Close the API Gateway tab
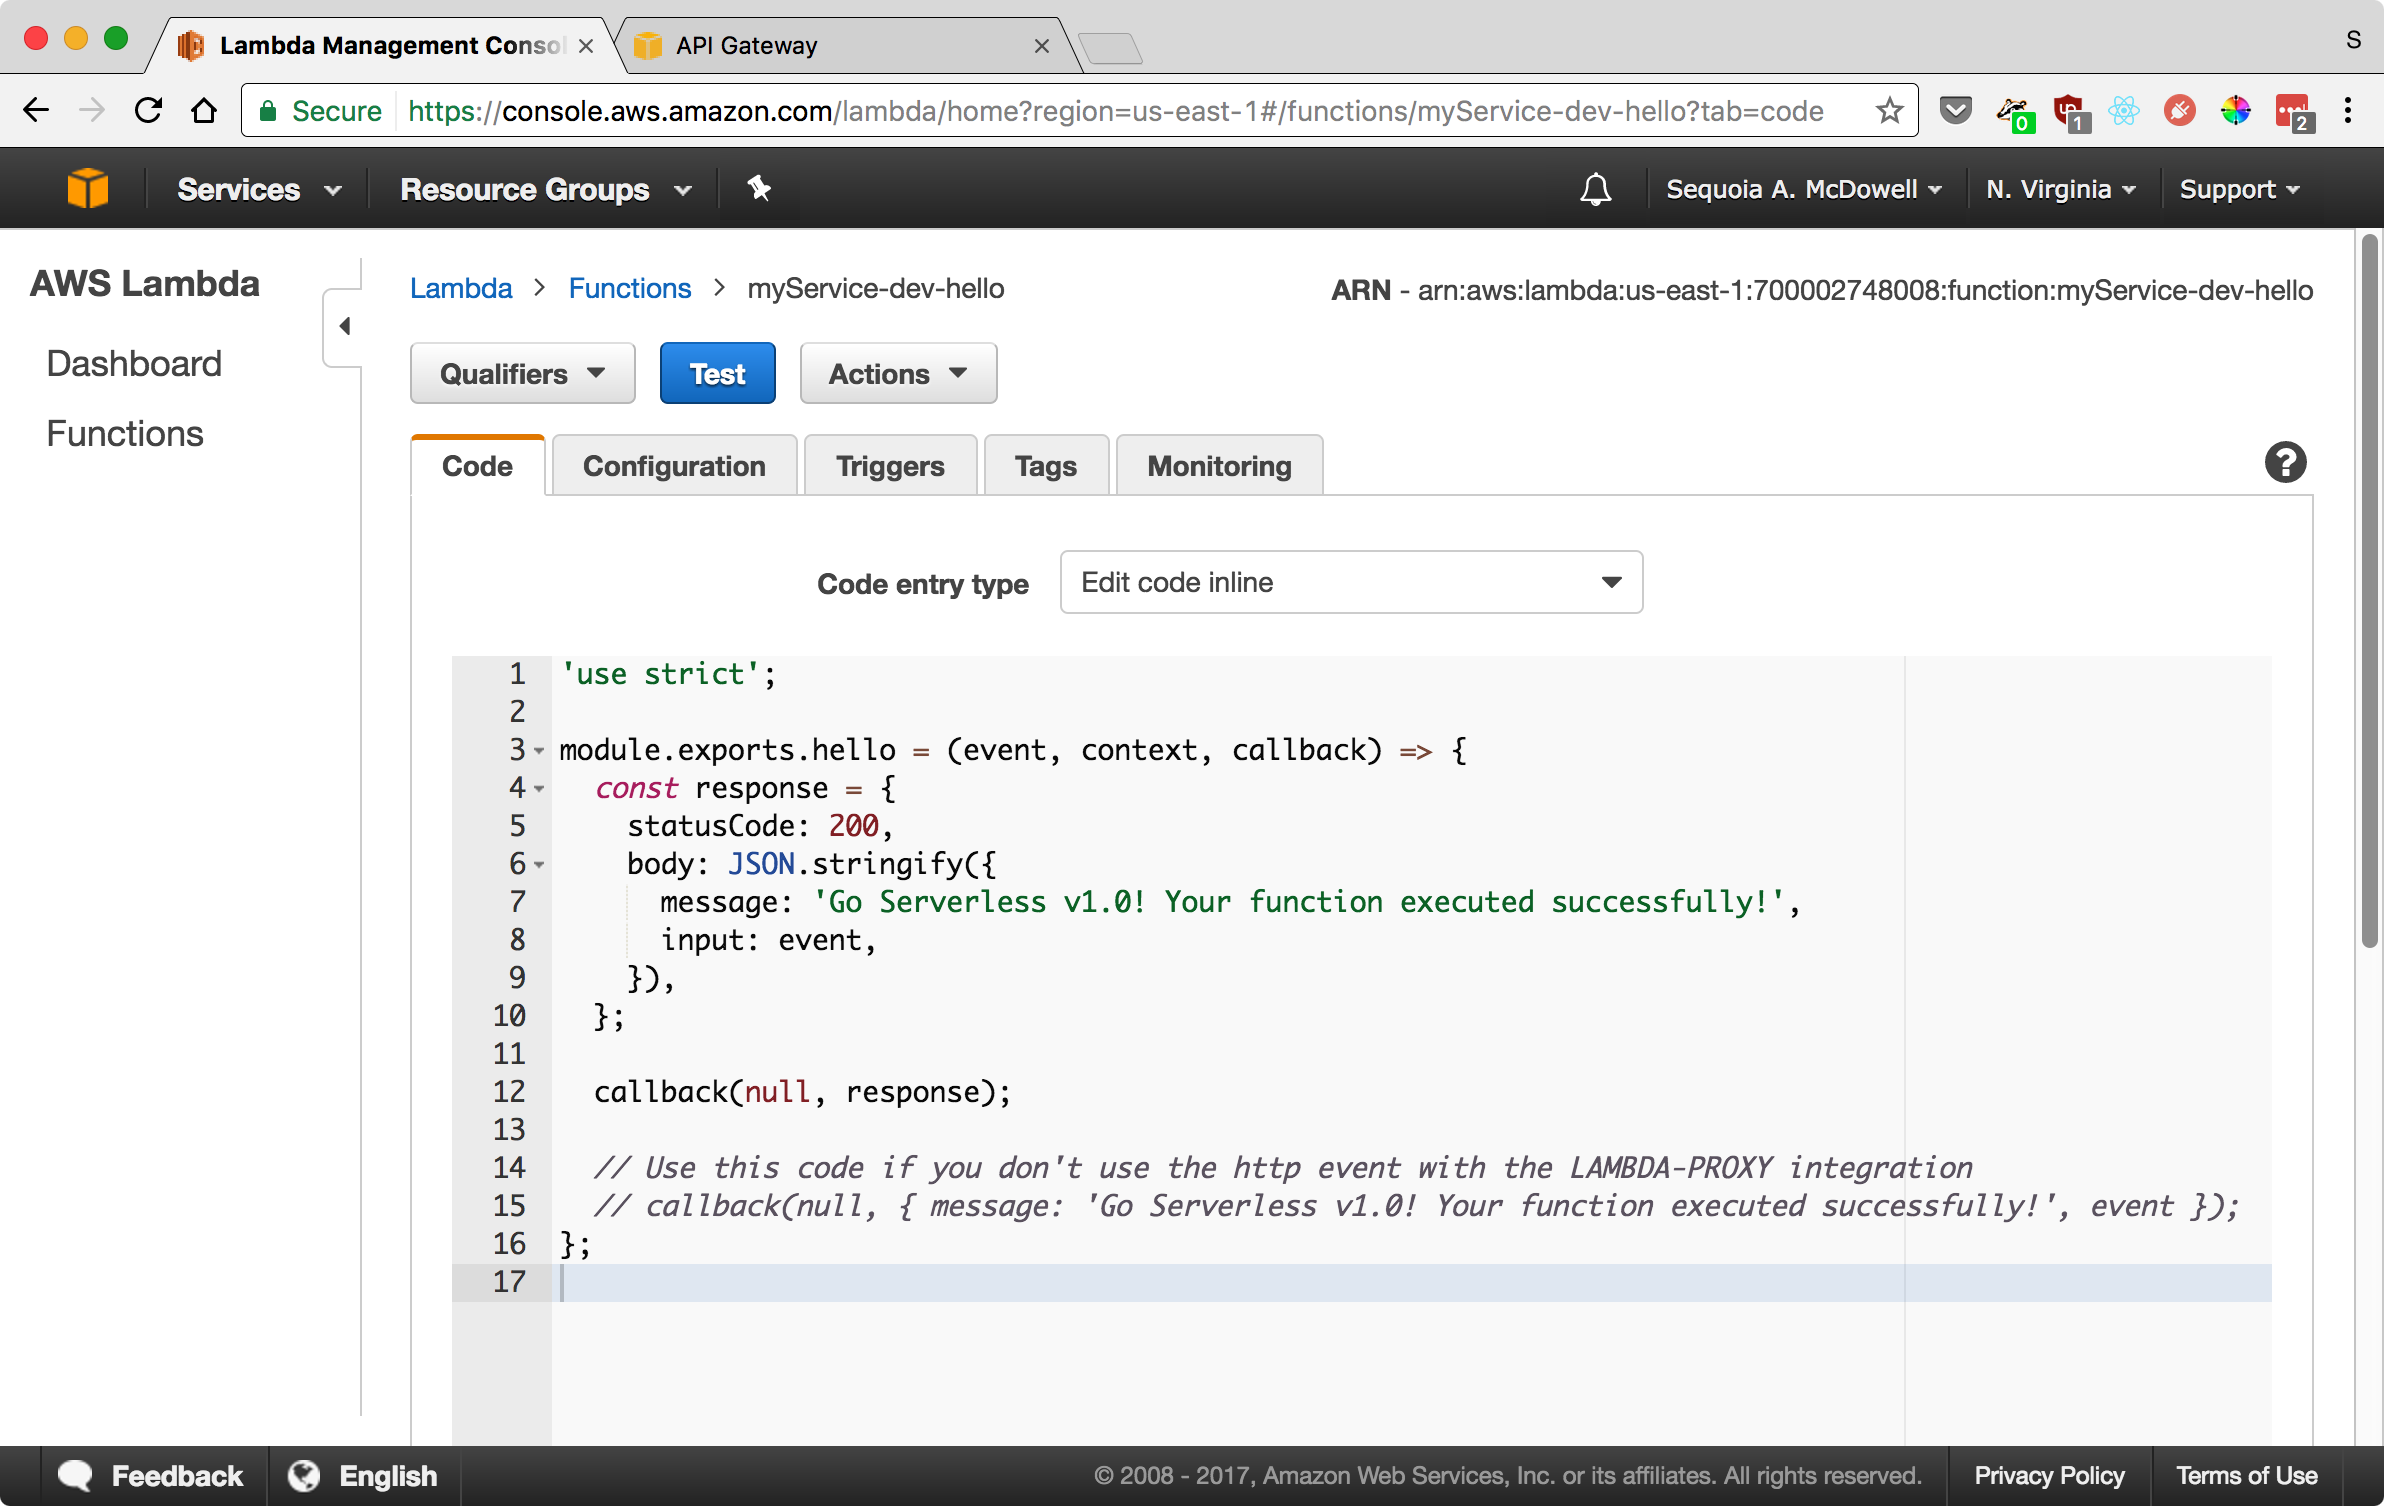 click(x=1041, y=46)
